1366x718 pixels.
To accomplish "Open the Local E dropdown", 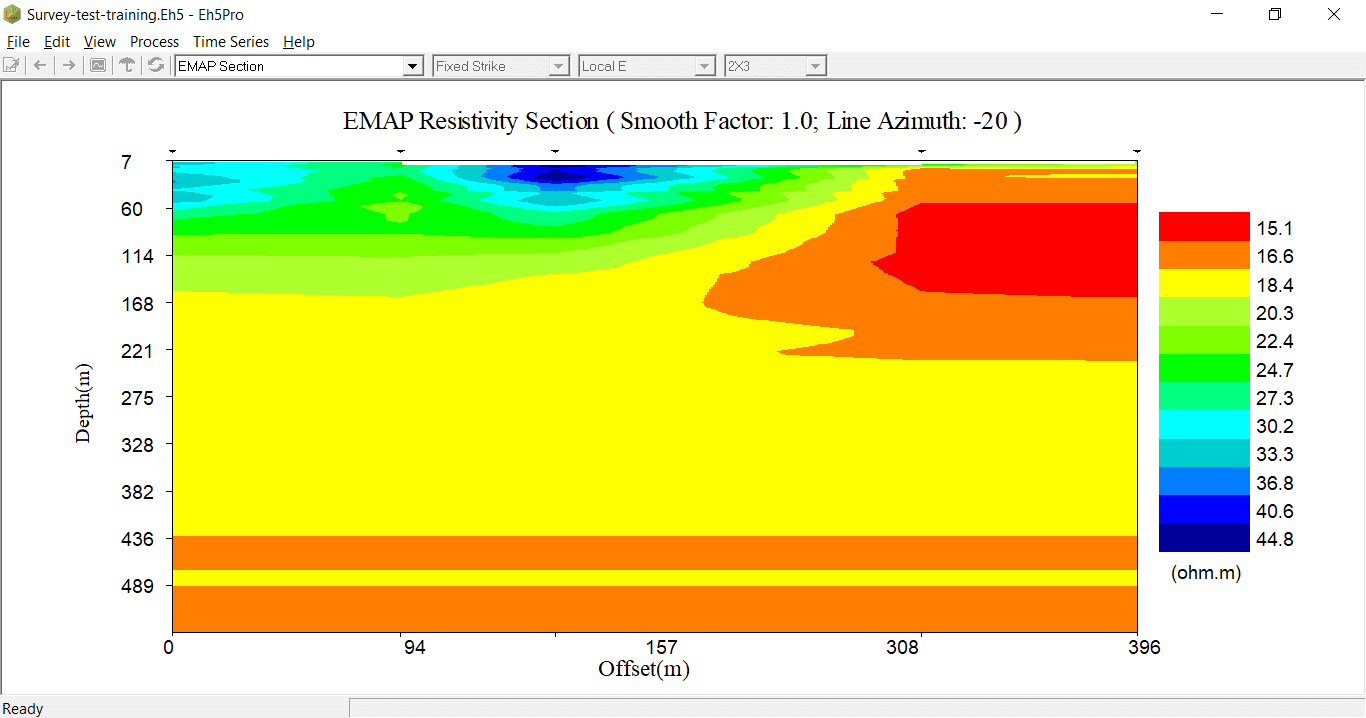I will coord(705,66).
